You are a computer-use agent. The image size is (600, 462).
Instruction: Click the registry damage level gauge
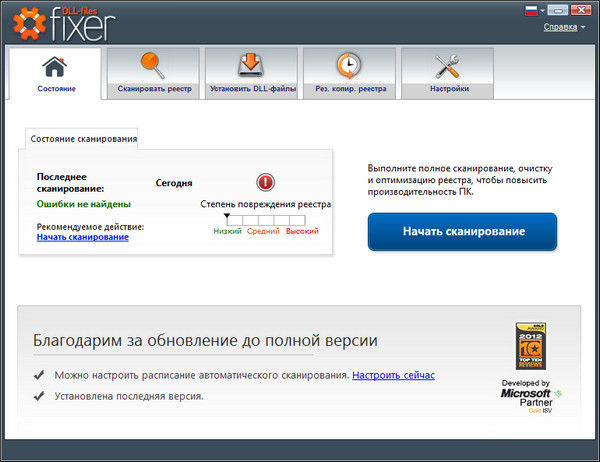tap(266, 220)
